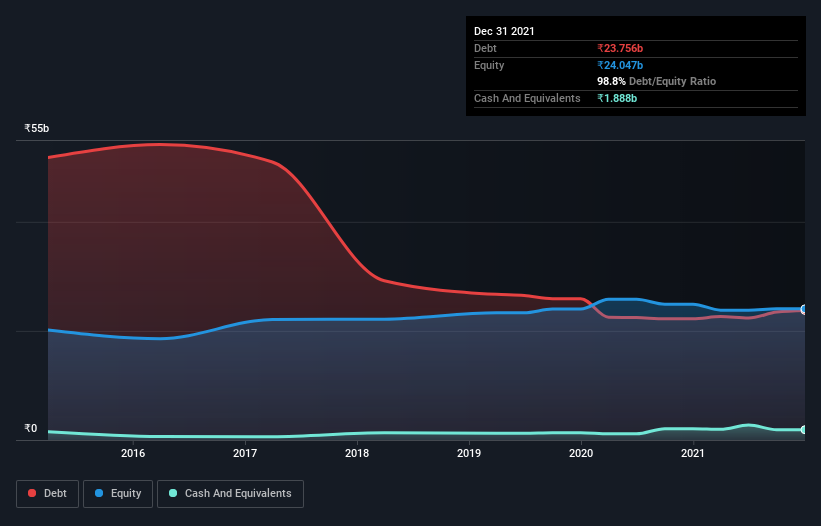Screen dimensions: 821x526
Task: Click the ₹1.888b cash value
Action: [x=617, y=98]
